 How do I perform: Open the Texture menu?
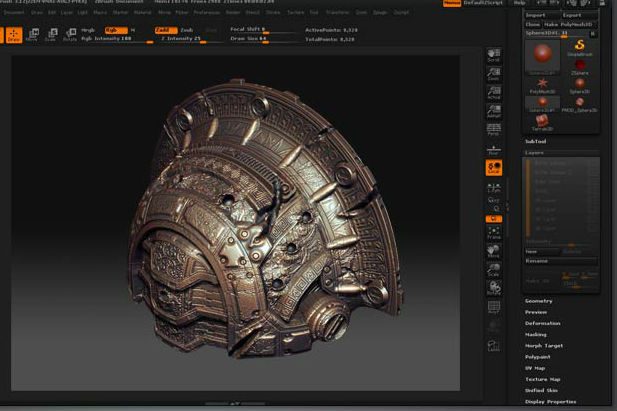295,13
